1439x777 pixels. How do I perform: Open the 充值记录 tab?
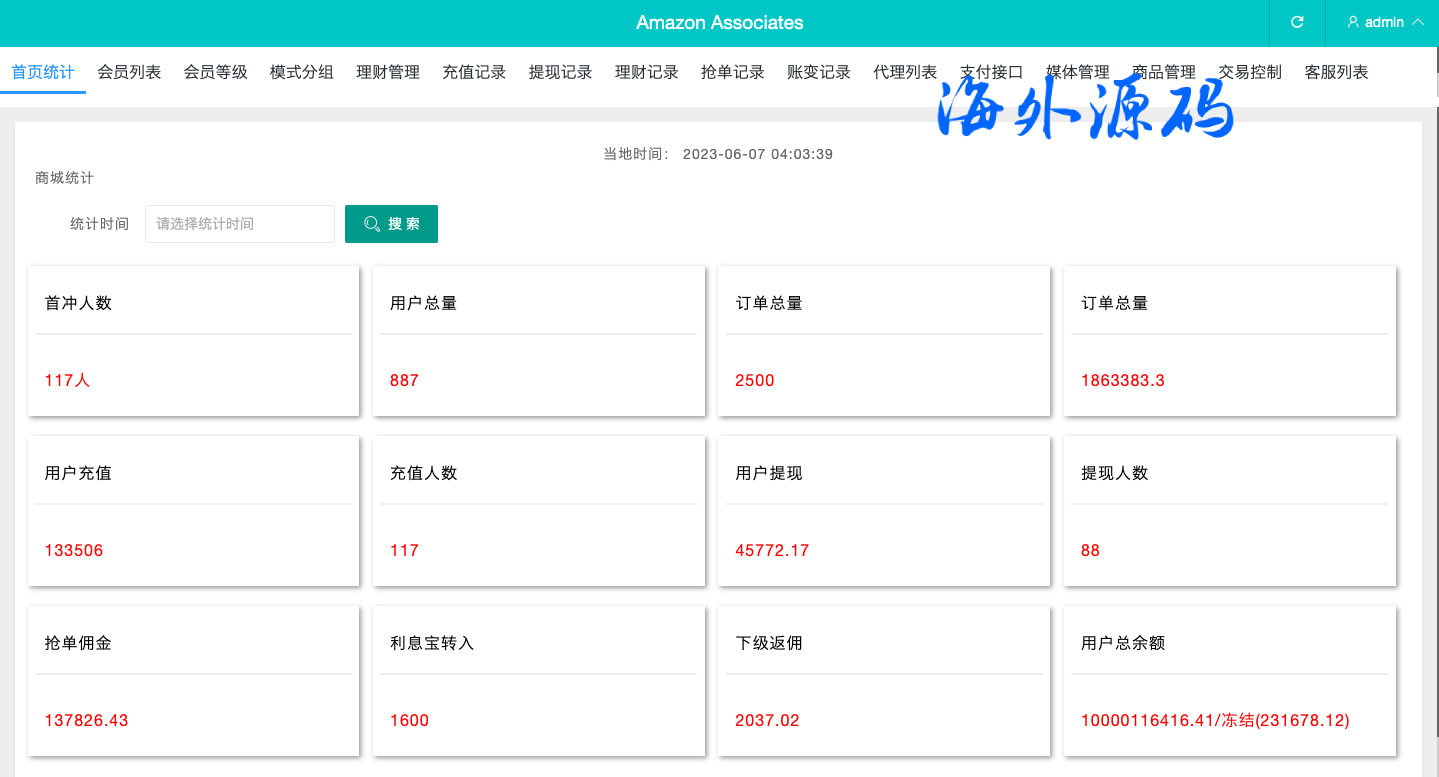click(x=474, y=72)
